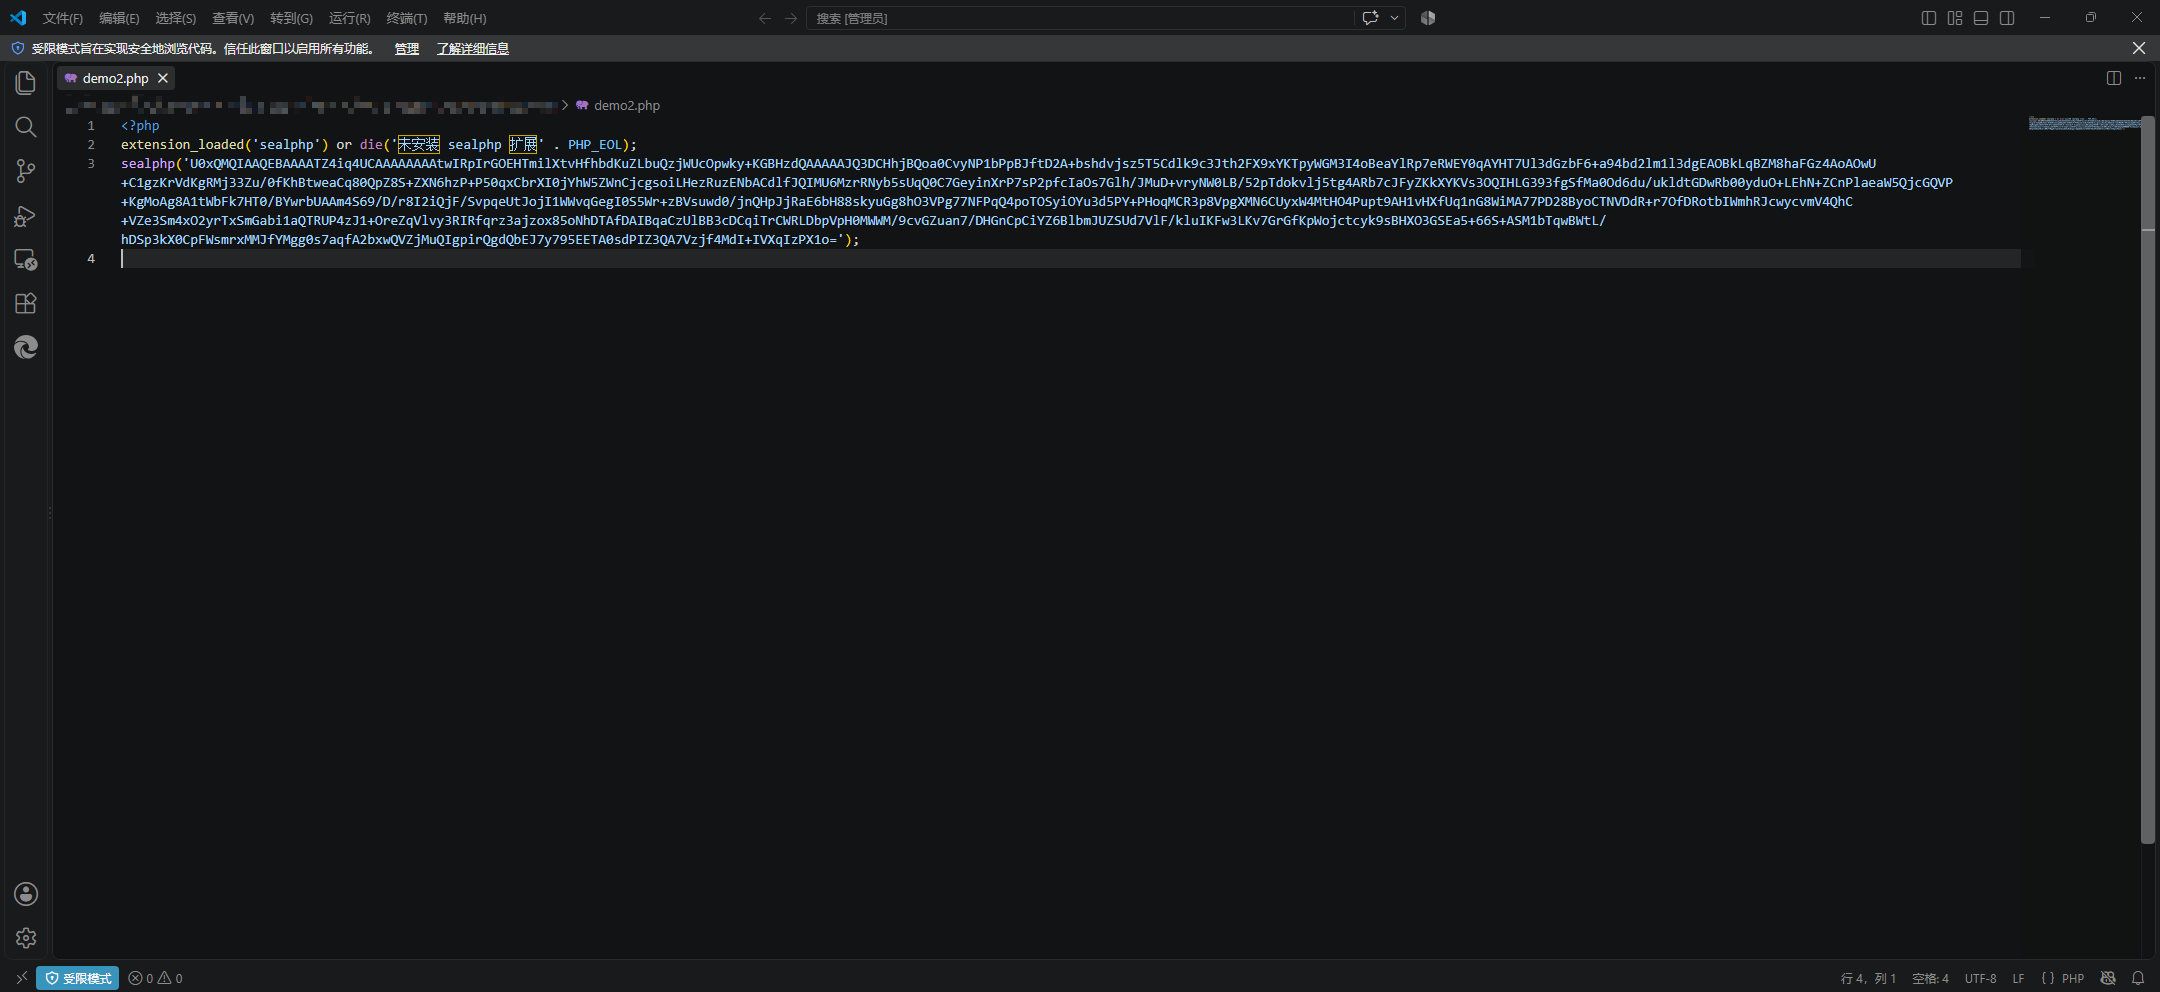Open the 终端(T) menu
The height and width of the screenshot is (992, 2160).
point(407,18)
